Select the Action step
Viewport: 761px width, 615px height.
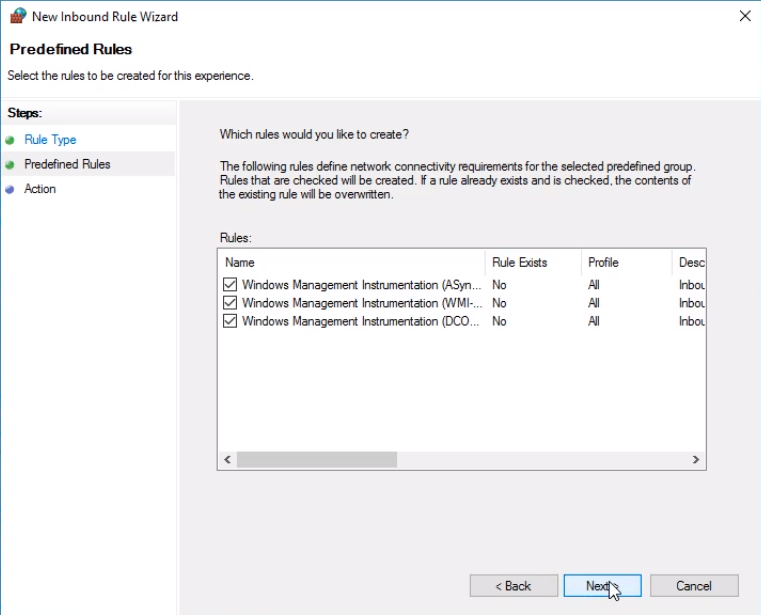coord(40,189)
